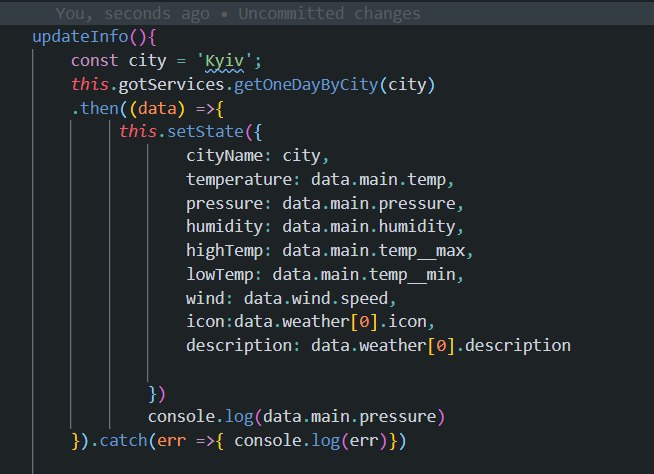Viewport: 654px width, 474px height.
Task: Click the catch keyword
Action: [123, 441]
